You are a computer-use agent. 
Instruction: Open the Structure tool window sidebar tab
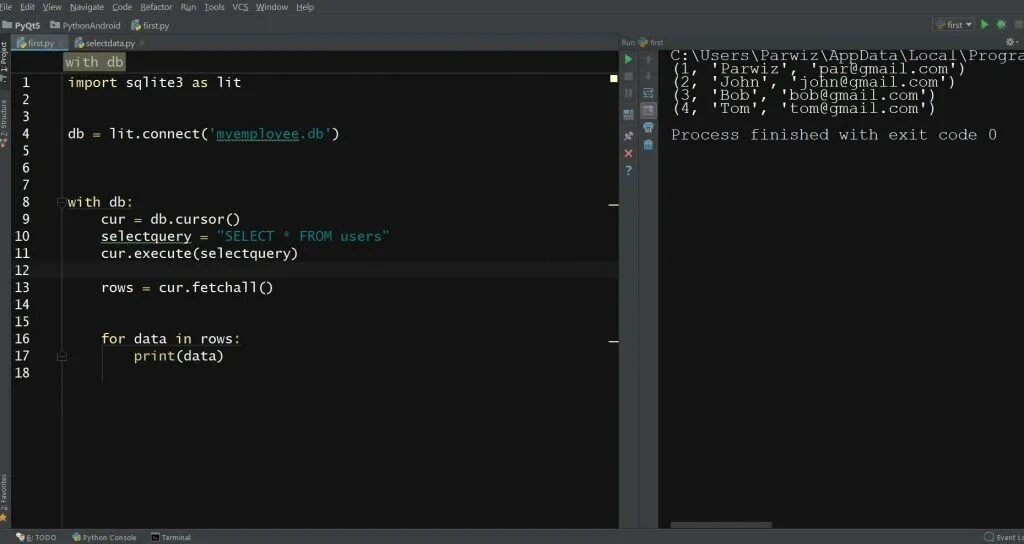pyautogui.click(x=4, y=122)
